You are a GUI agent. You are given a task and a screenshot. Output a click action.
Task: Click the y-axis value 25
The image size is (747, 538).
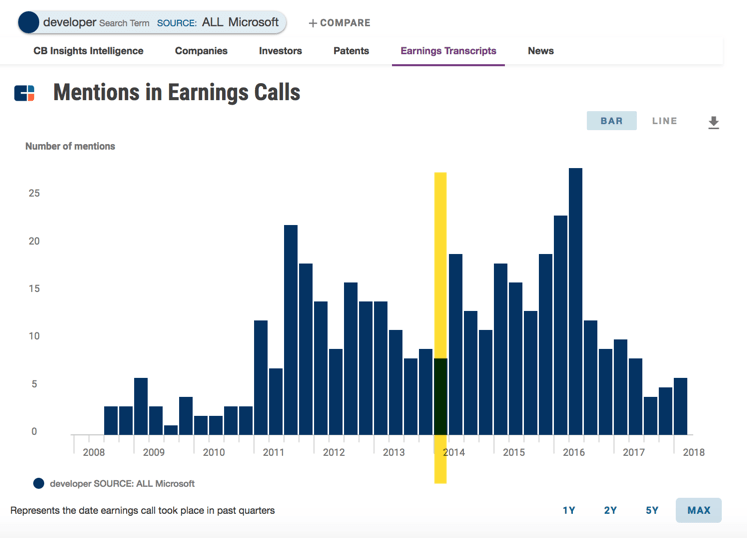pos(34,193)
